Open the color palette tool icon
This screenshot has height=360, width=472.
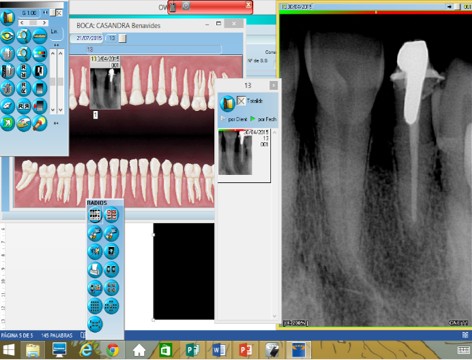(23, 124)
